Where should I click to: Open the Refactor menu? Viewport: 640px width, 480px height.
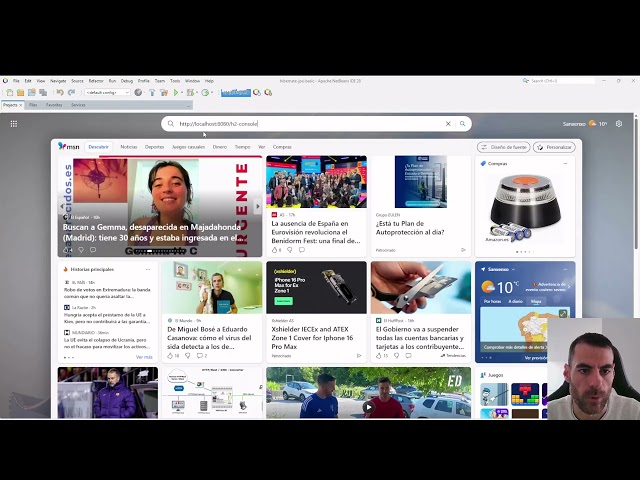pyautogui.click(x=96, y=81)
